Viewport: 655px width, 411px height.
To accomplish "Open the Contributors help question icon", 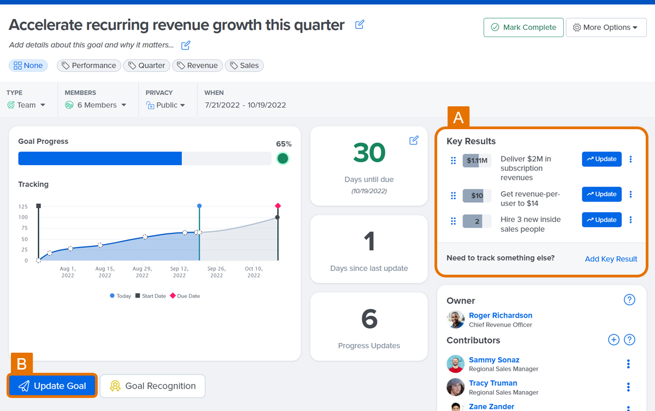I will tap(629, 340).
